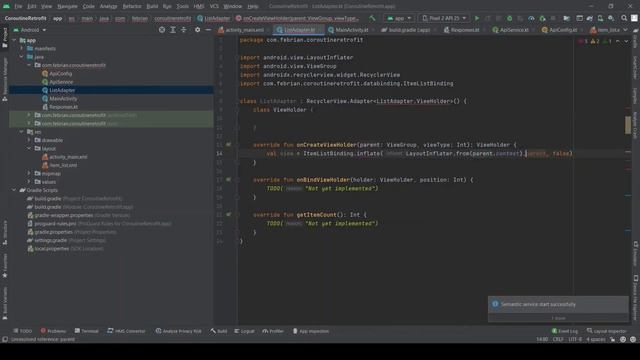Open app run configuration dropdown
Viewport: 640px width, 360px height.
399,18
